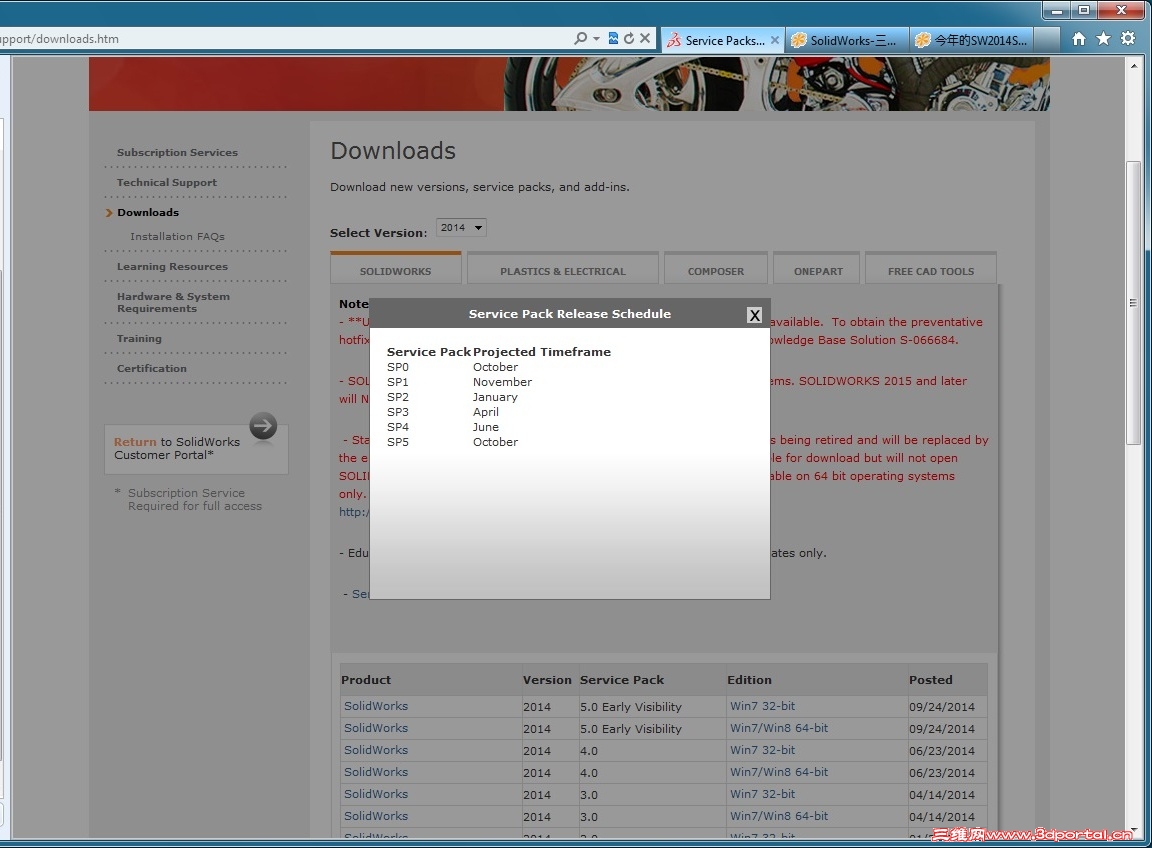This screenshot has height=848, width=1152.
Task: Open favorites star icon
Action: coord(1103,39)
